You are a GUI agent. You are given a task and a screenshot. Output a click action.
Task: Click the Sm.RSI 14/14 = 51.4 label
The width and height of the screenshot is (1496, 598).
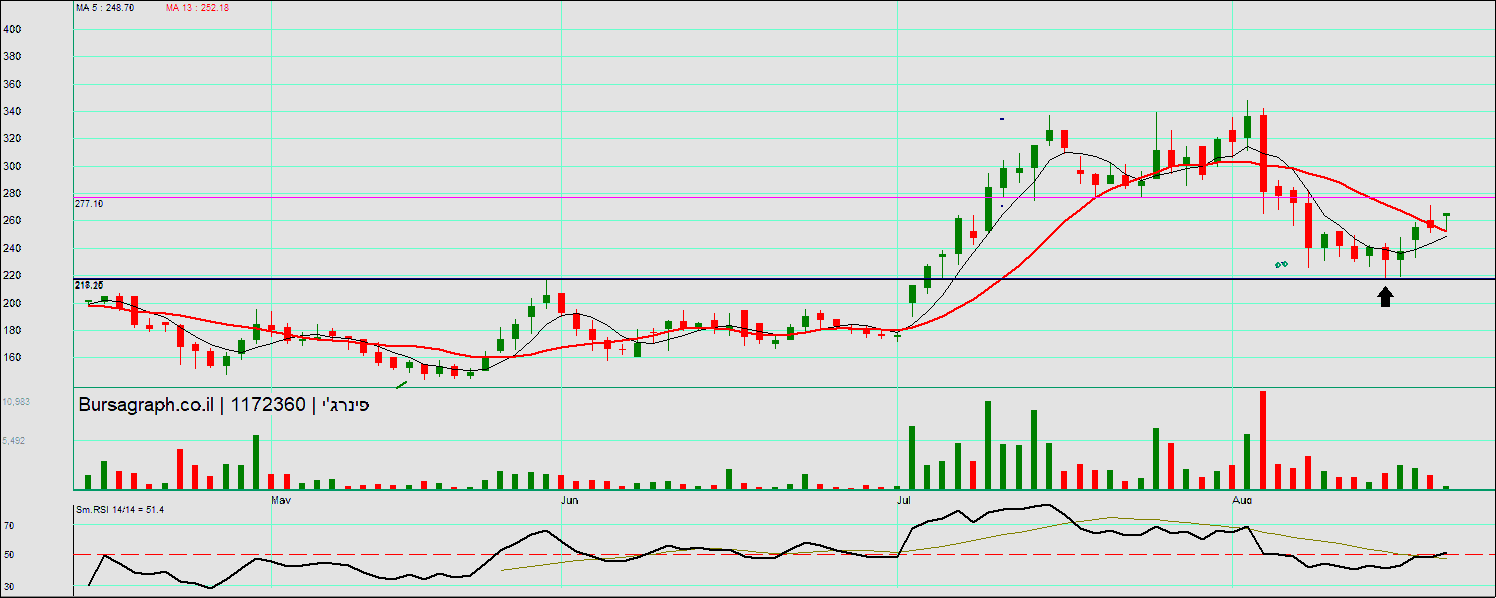(120, 510)
